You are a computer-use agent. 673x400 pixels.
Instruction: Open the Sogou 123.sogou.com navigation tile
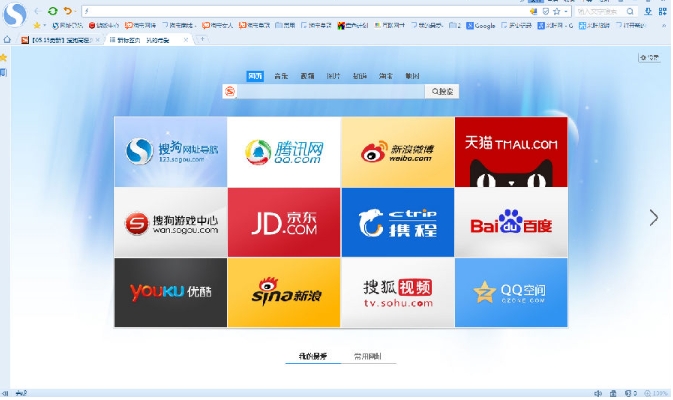tap(171, 152)
